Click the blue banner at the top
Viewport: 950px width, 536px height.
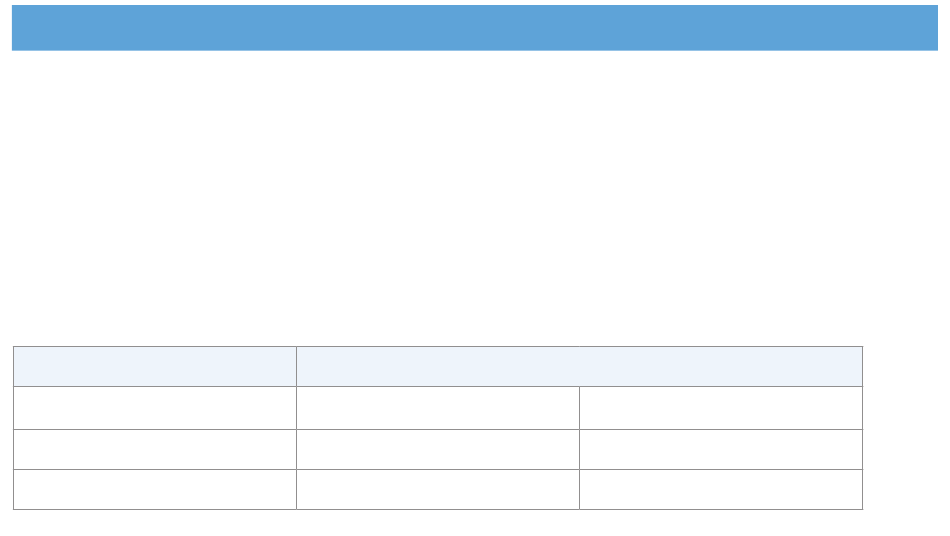coord(475,28)
